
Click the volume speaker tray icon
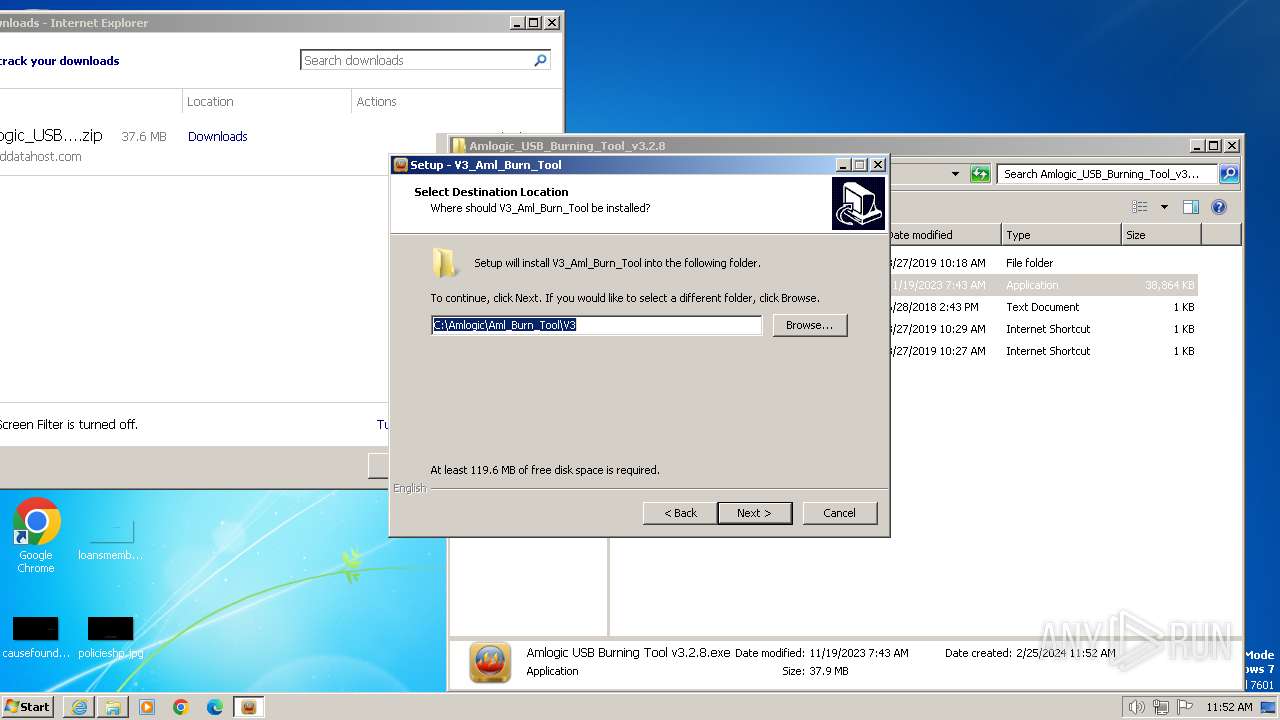pos(1137,707)
